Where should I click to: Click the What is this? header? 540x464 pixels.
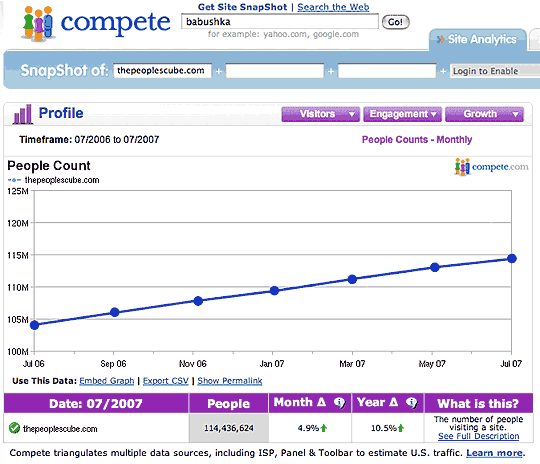(x=478, y=403)
